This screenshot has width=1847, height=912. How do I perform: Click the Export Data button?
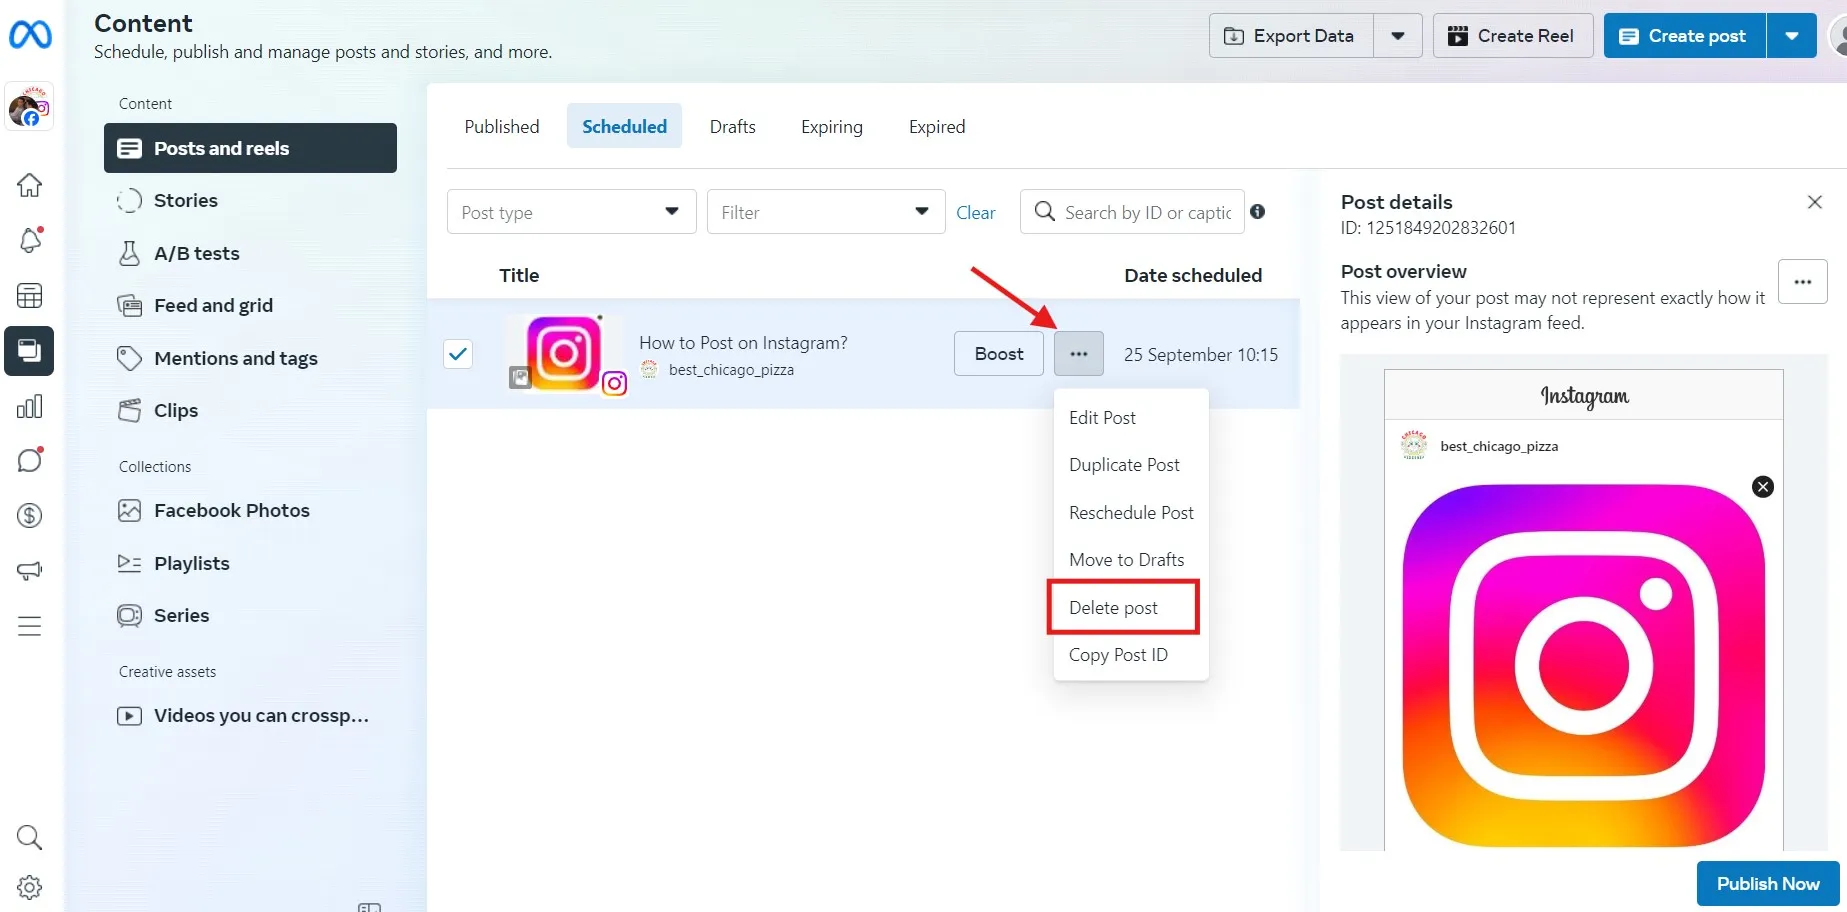1291,36
